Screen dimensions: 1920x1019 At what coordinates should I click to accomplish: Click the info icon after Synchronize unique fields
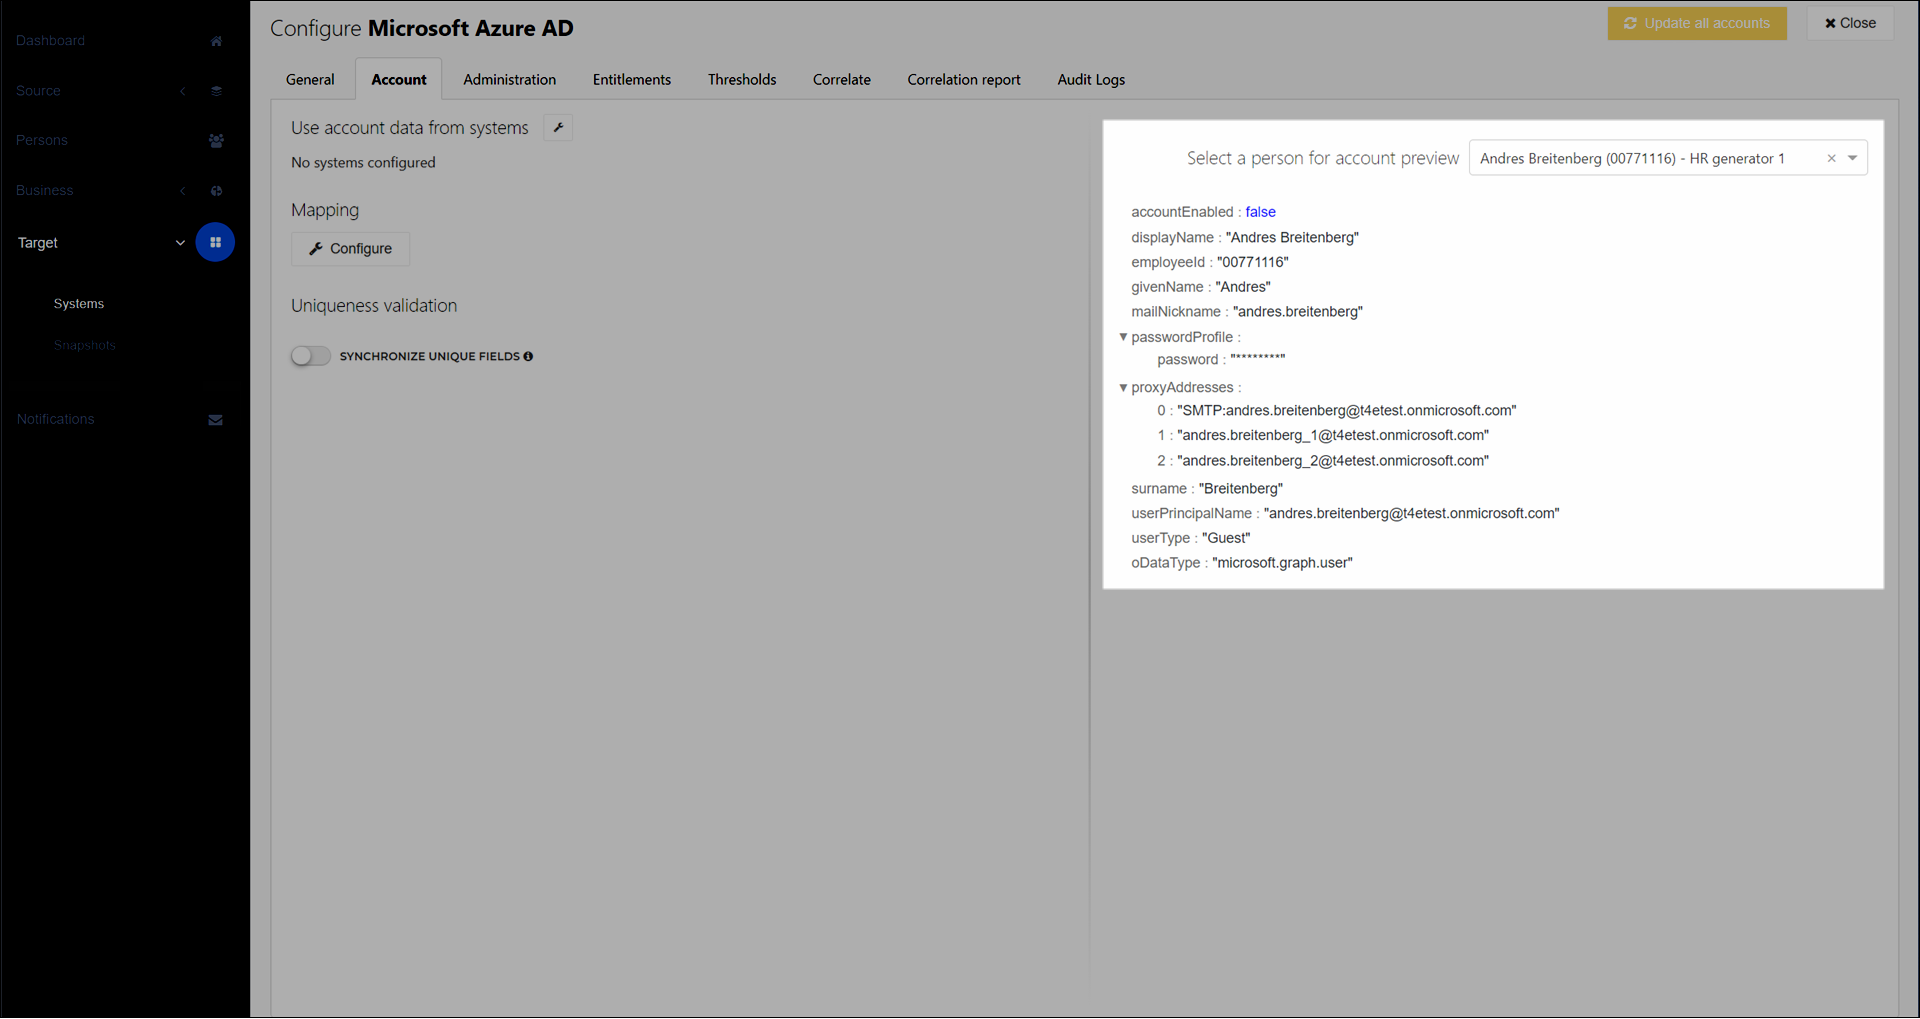pyautogui.click(x=528, y=356)
